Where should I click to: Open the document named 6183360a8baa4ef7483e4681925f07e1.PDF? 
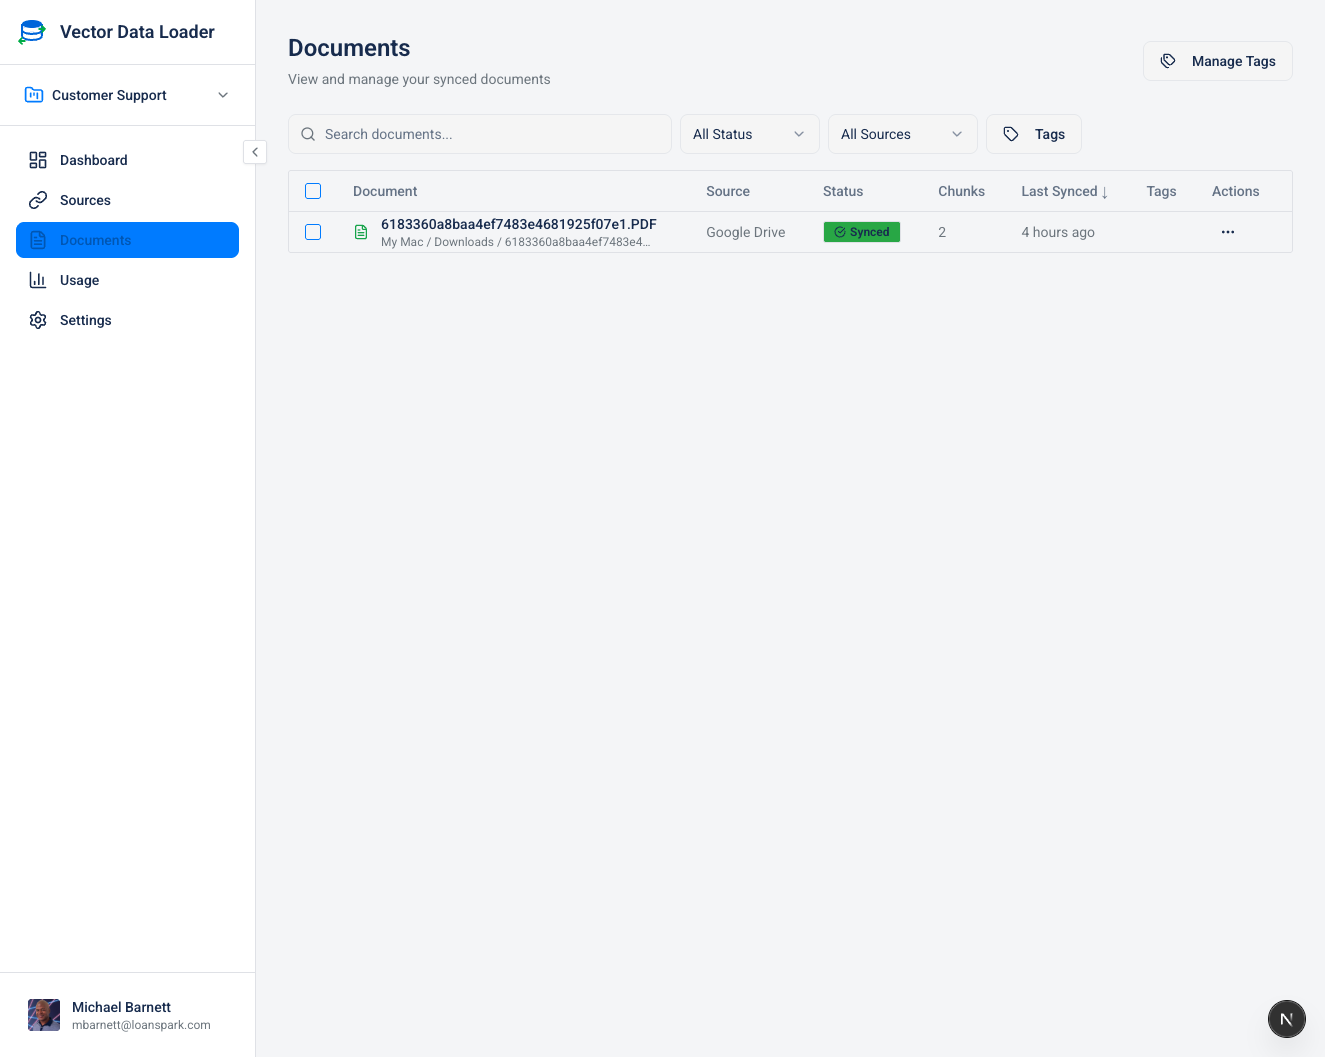[x=518, y=224]
